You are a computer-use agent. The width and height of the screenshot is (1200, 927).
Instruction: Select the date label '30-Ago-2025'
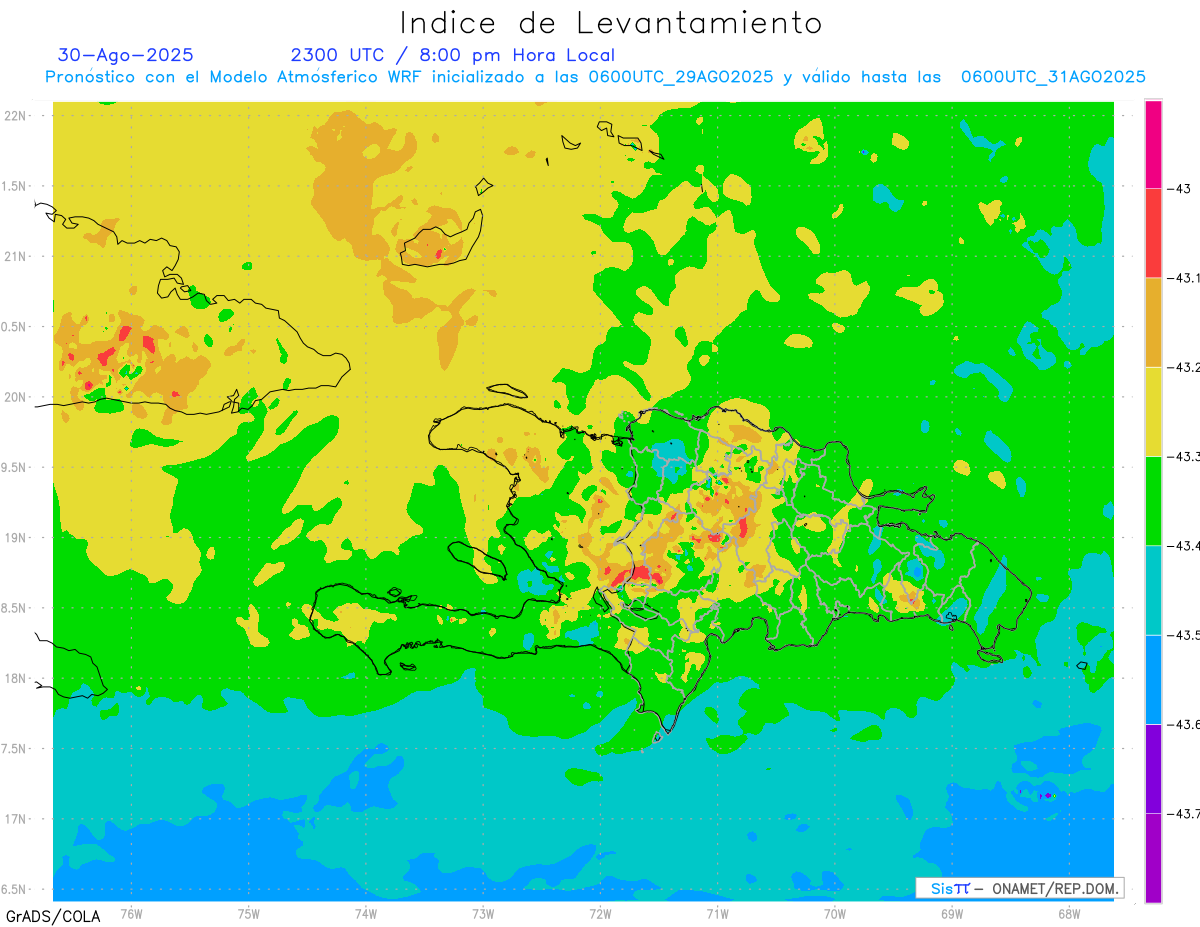pyautogui.click(x=126, y=55)
